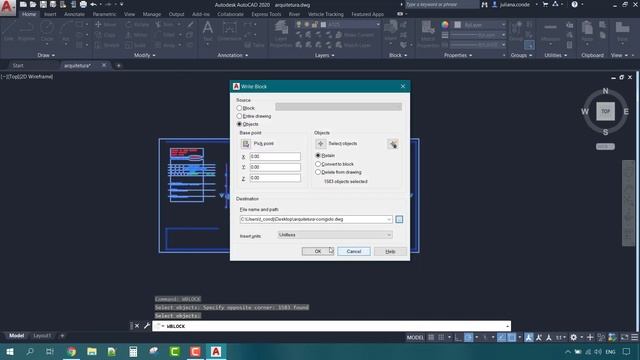Toggle ortho mode in status bar
This screenshot has width=640, height=360.
pos(458,337)
